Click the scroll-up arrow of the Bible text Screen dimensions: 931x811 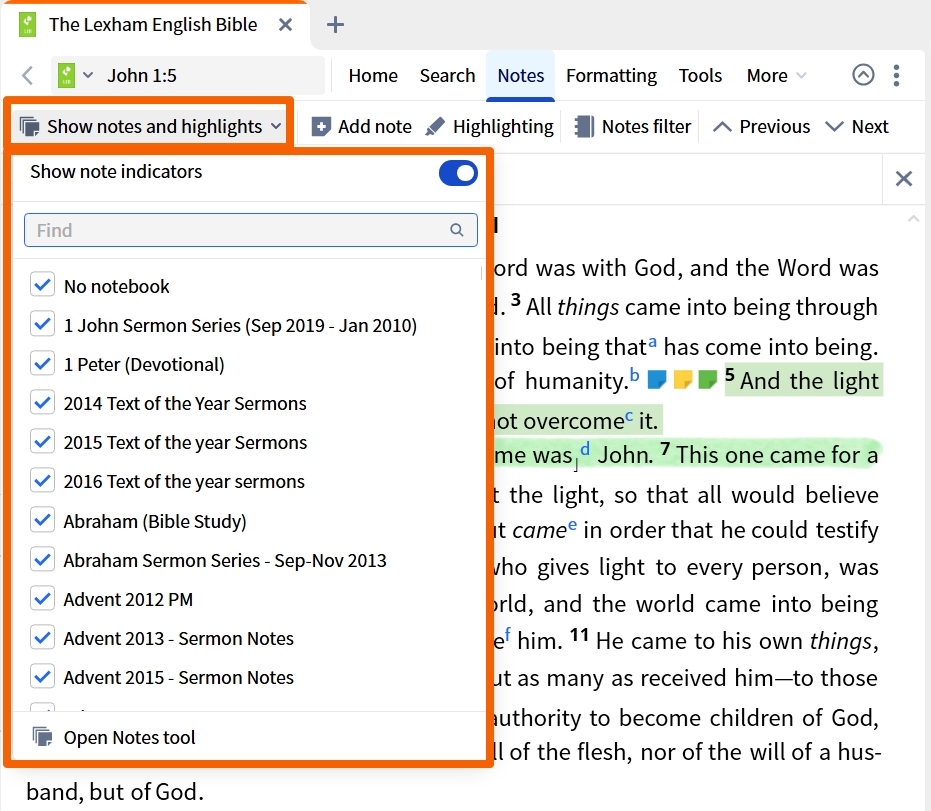913,219
